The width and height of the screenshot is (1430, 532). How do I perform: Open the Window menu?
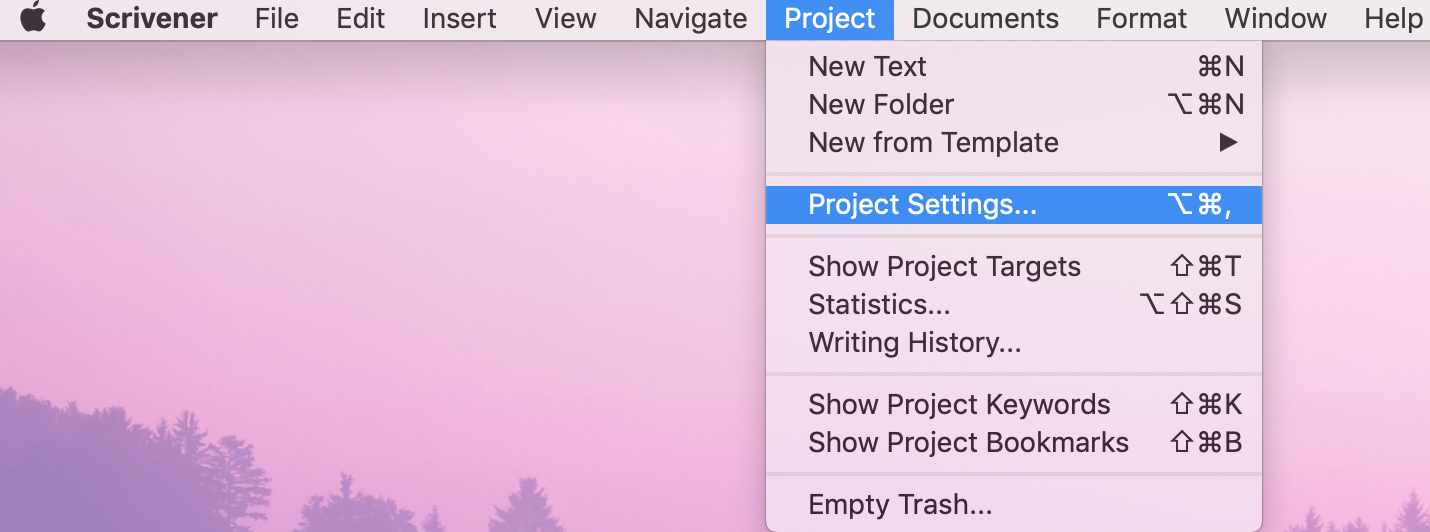point(1276,18)
